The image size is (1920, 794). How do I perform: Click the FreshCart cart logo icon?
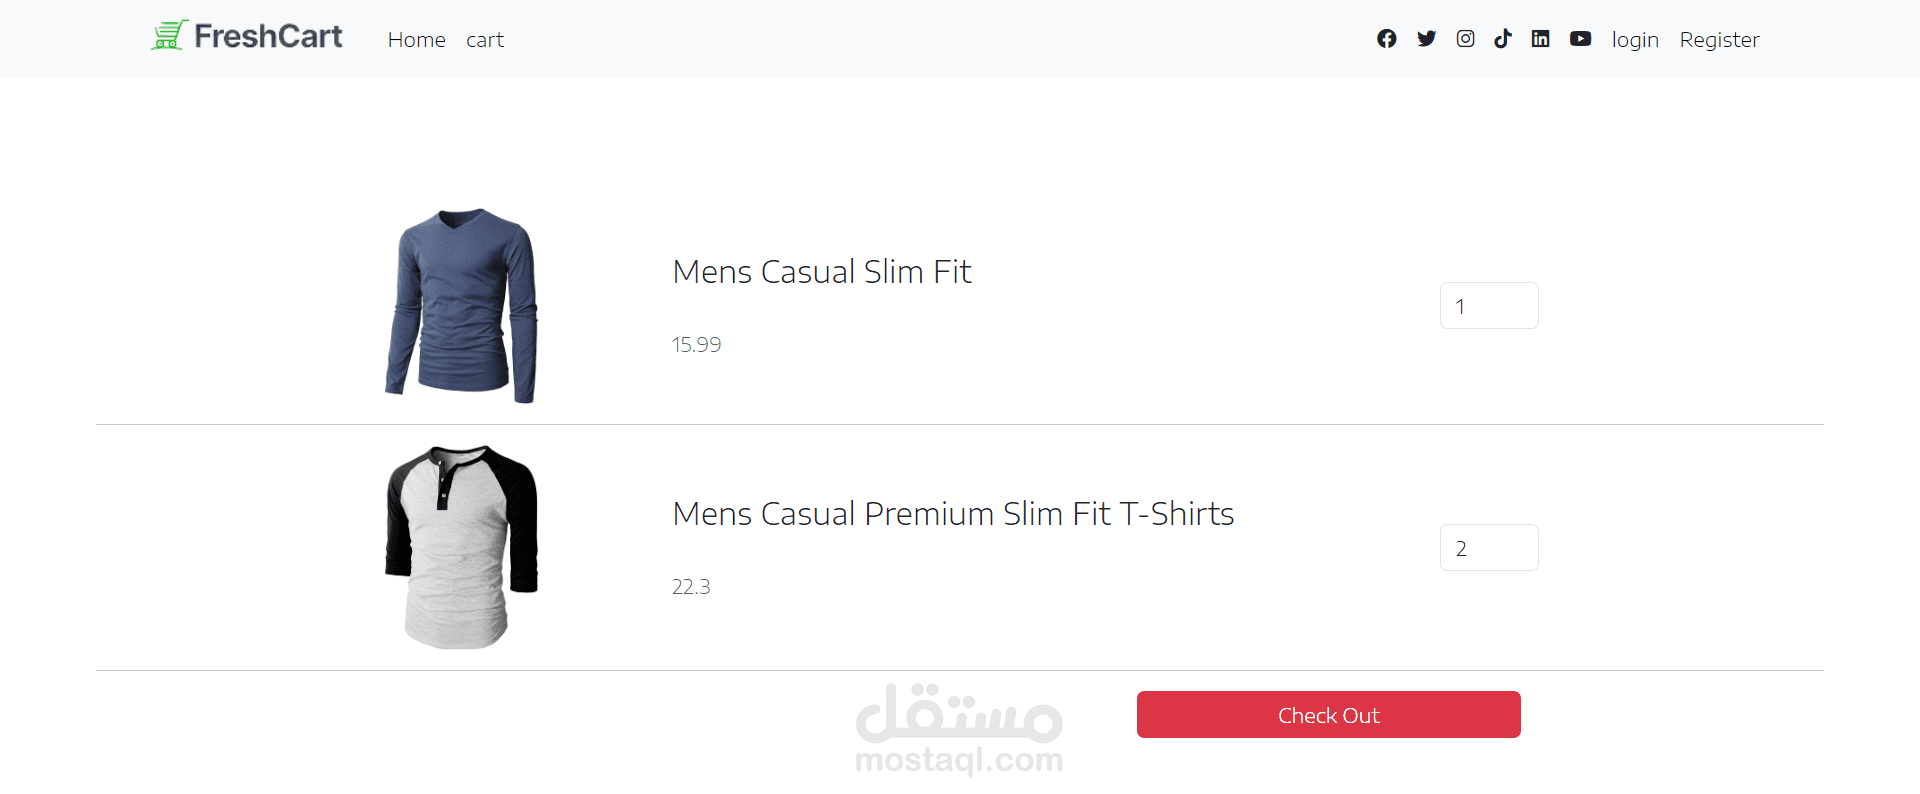168,36
